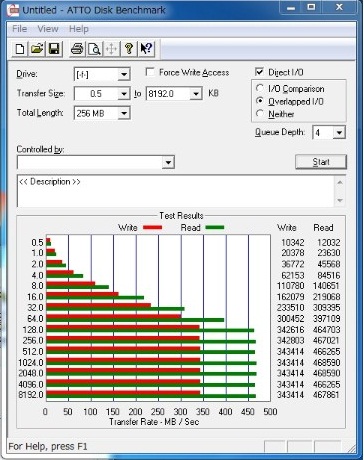
Task: Open Print Preview magnifier icon
Action: (94, 49)
